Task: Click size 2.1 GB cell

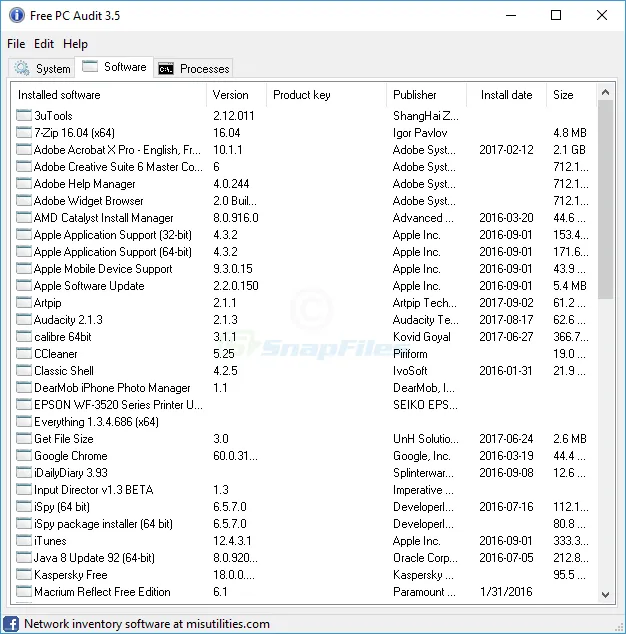Action: 569,150
